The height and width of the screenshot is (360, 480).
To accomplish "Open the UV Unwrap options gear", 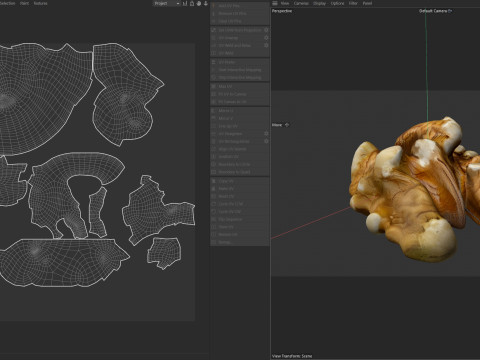I will point(266,38).
